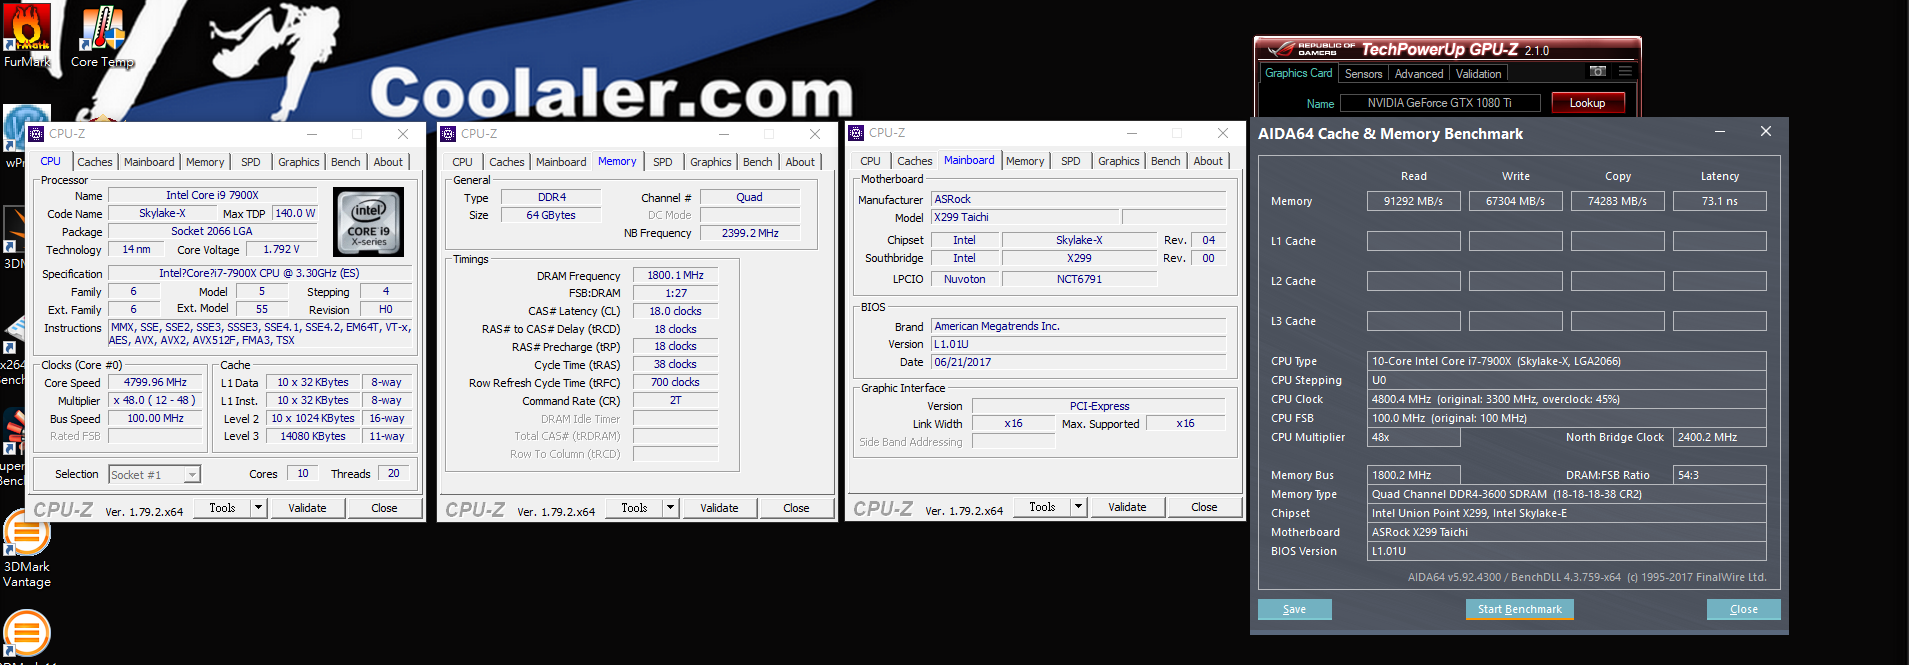Click the empty L1 Cache Read field in AIDA64
1909x665 pixels.
1413,241
